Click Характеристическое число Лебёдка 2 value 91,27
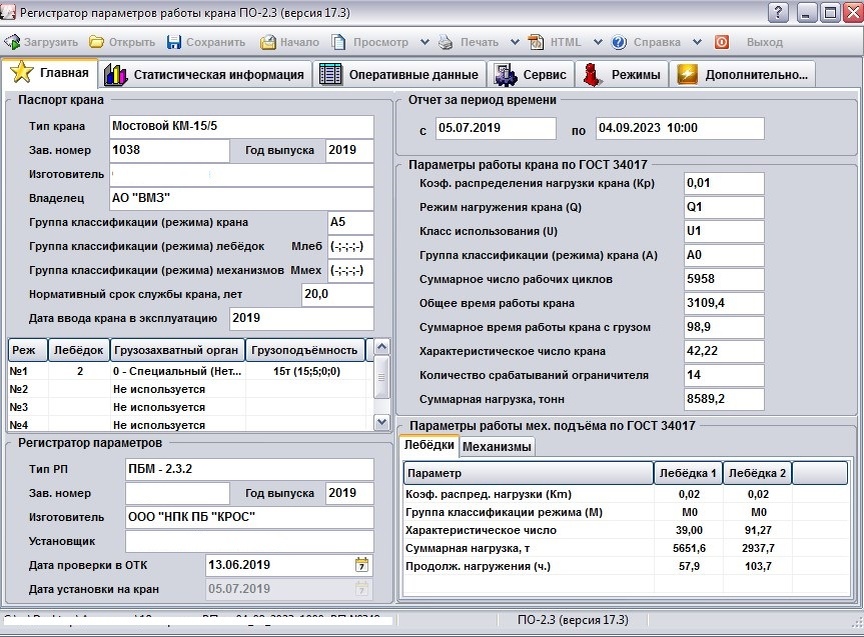864x637 pixels. pos(758,530)
